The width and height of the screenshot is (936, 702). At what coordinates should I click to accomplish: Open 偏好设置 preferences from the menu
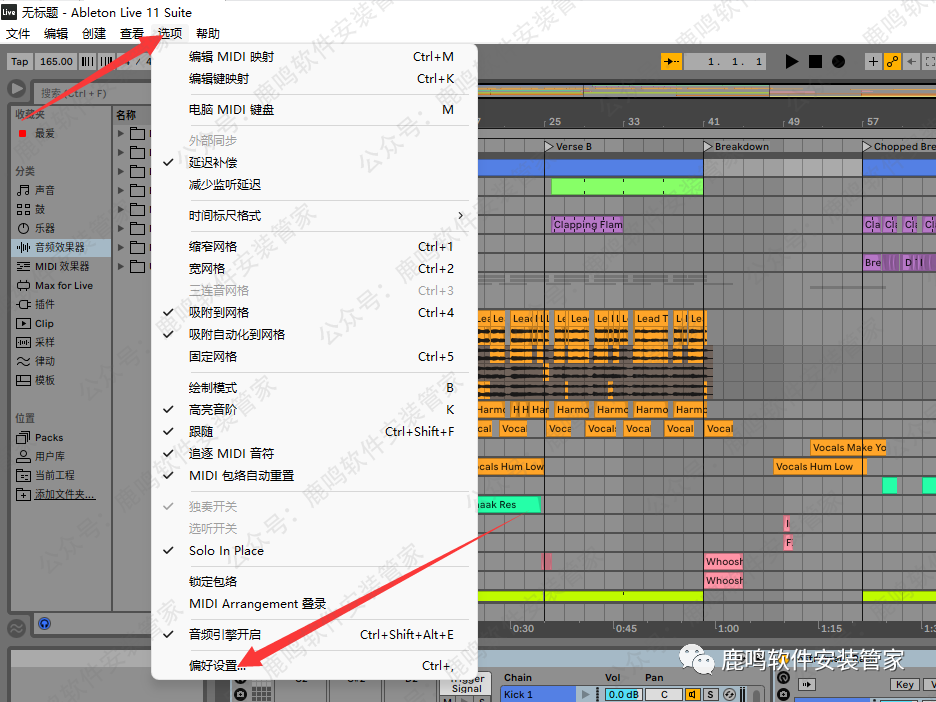pos(217,666)
